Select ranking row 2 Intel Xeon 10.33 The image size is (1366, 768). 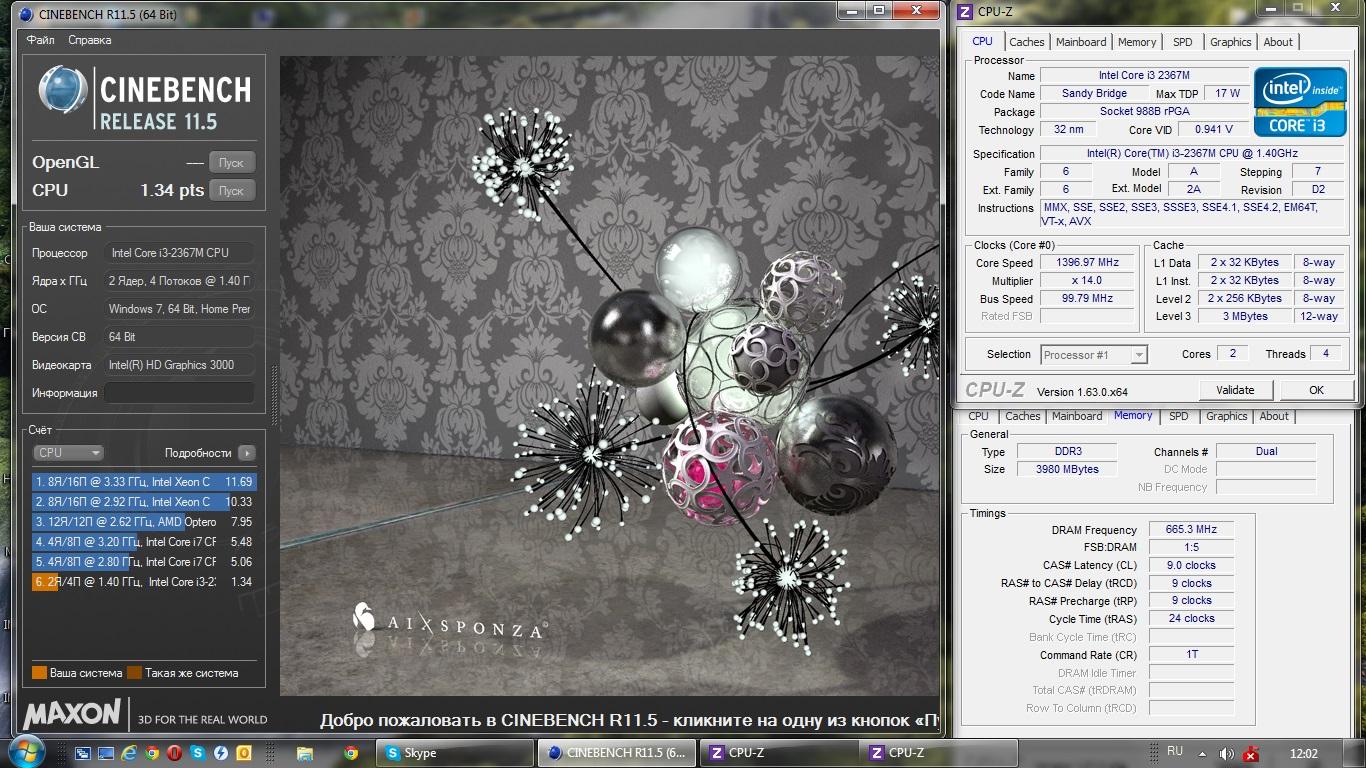pyautogui.click(x=144, y=502)
